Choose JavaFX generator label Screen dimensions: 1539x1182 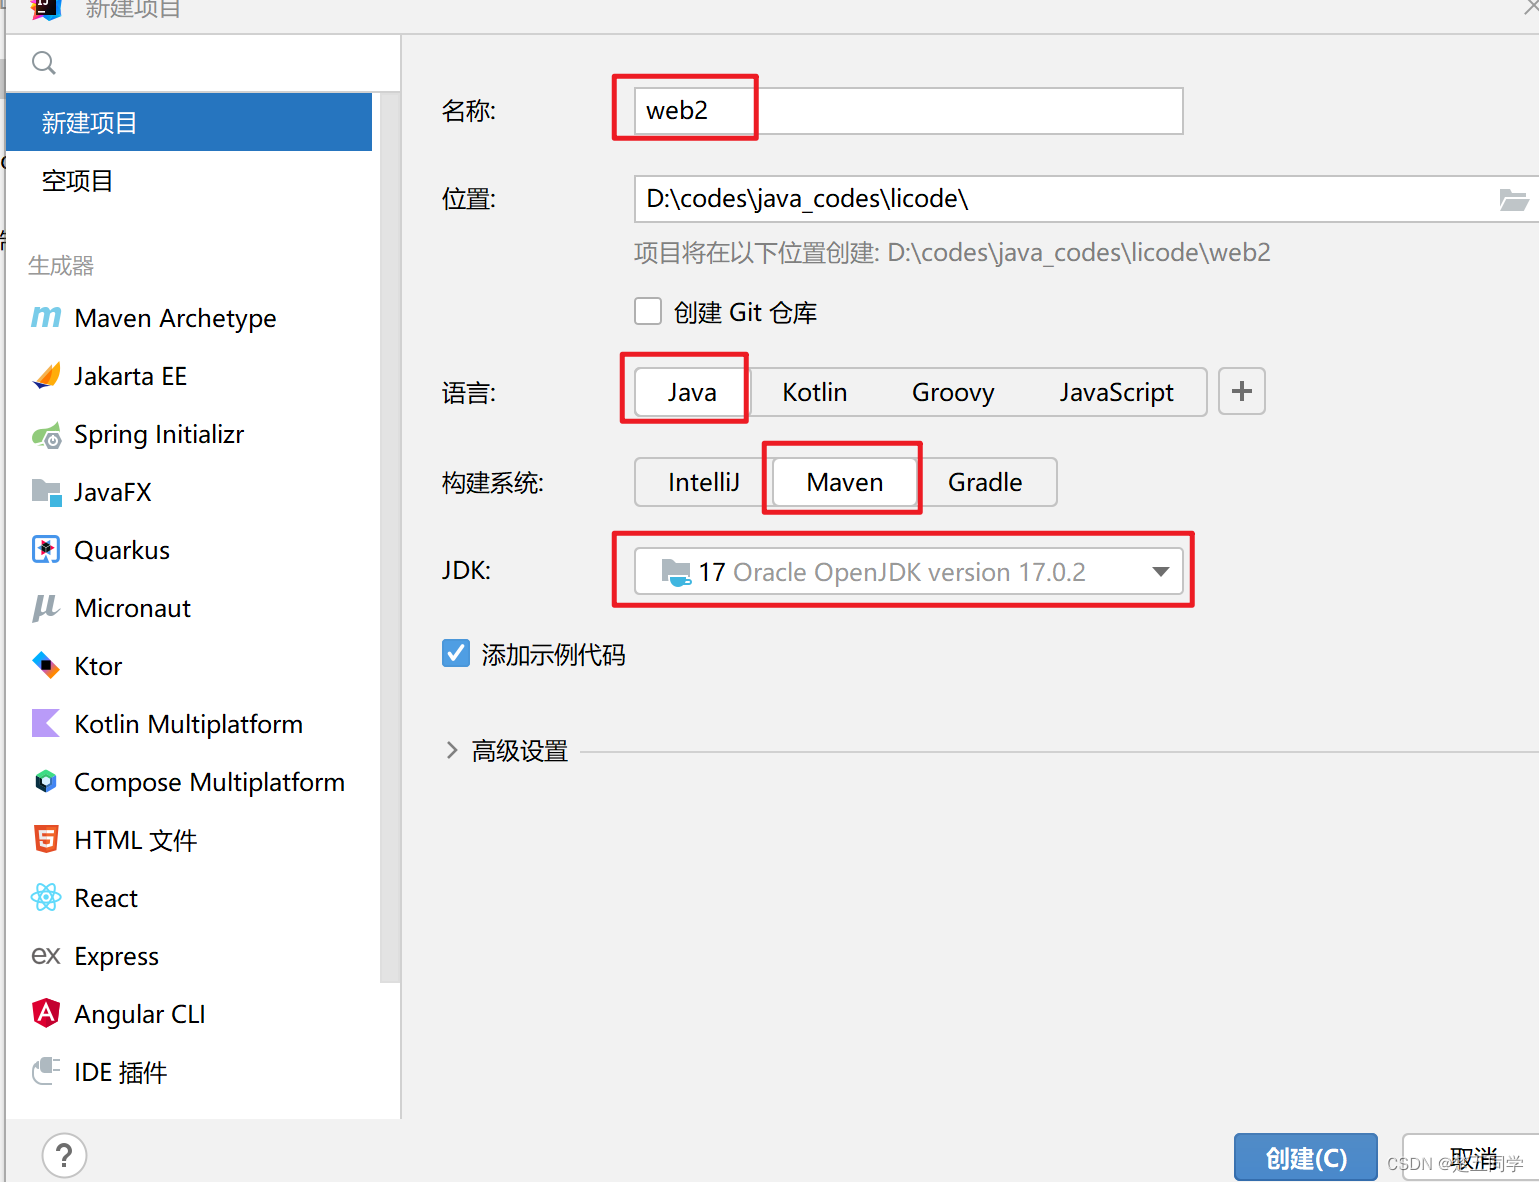[113, 492]
